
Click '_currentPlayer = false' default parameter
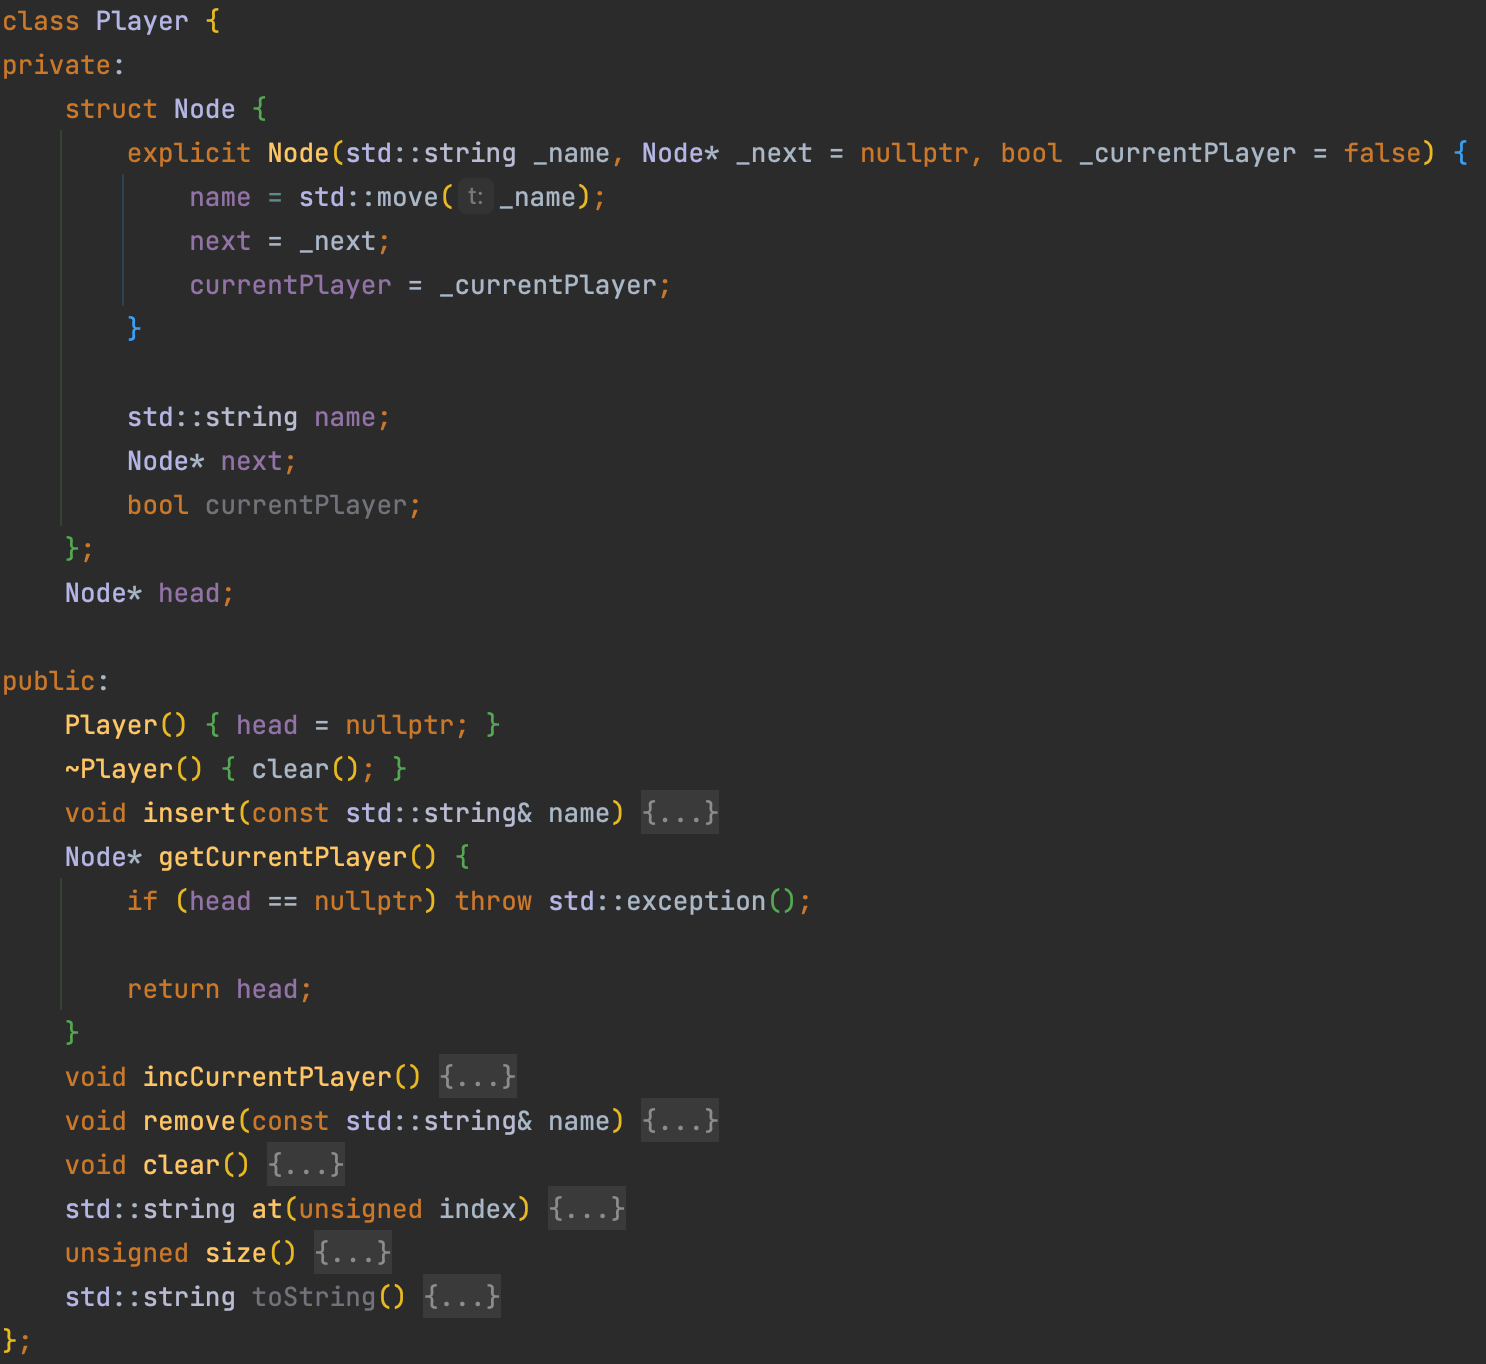pyautogui.click(x=1250, y=153)
